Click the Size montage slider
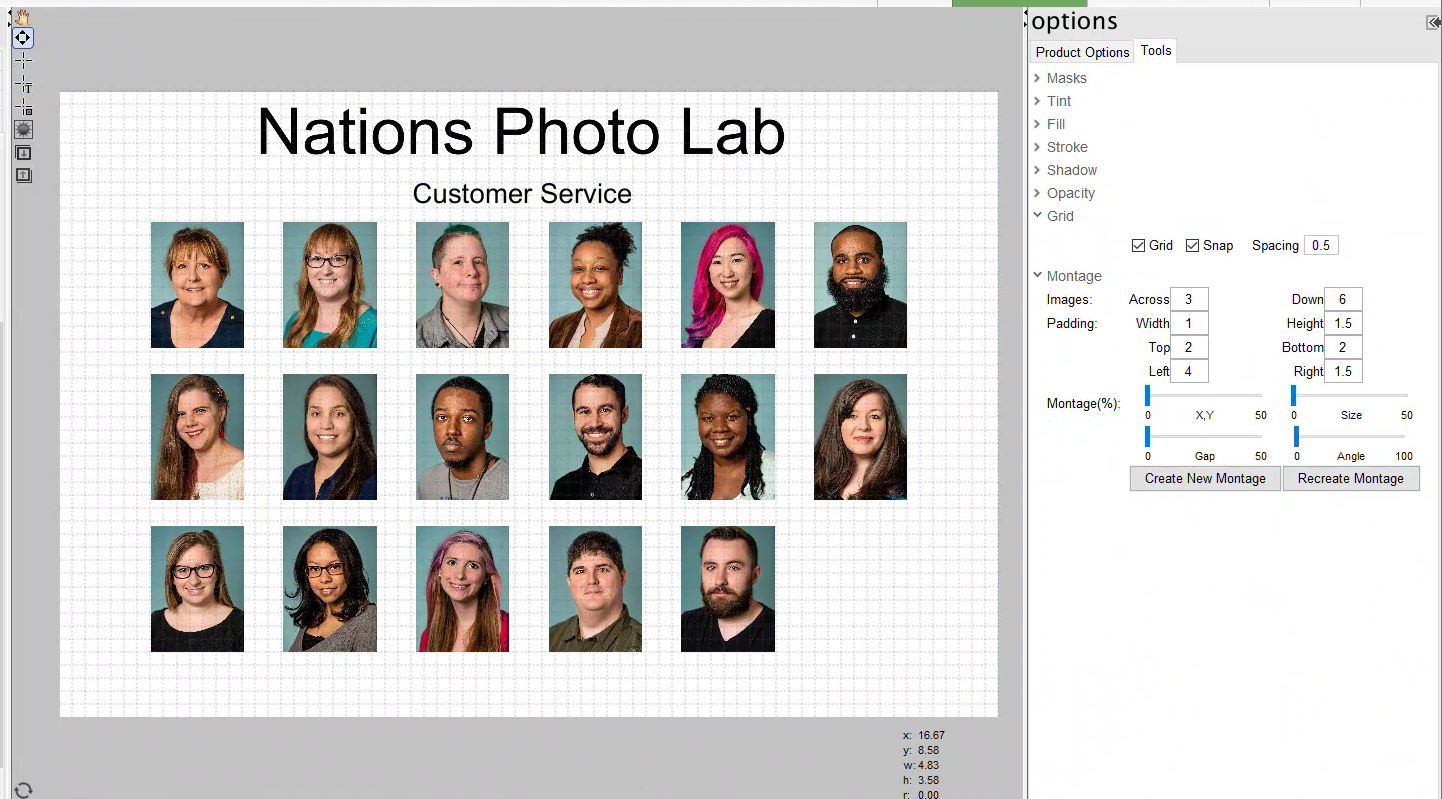 (1350, 397)
